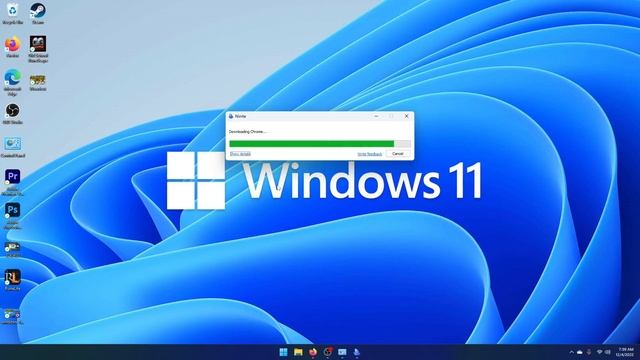Minimize the Ninite installer window
640x360 pixels.
376,116
